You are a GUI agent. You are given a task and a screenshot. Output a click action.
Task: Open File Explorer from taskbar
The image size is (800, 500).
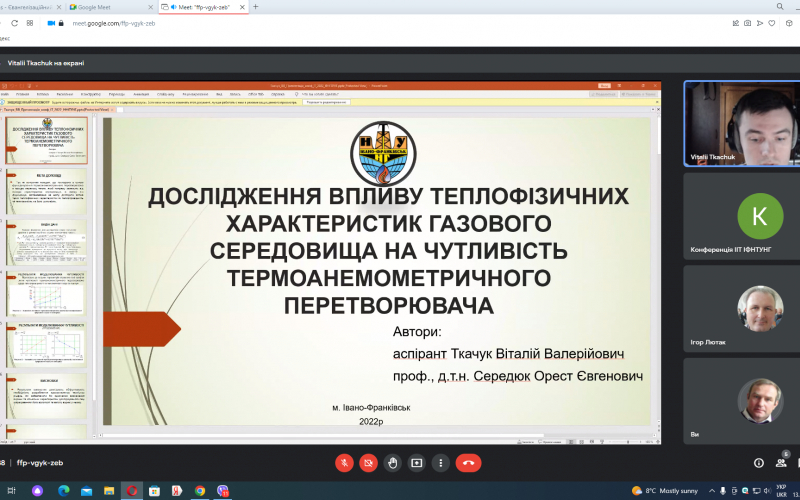point(109,491)
